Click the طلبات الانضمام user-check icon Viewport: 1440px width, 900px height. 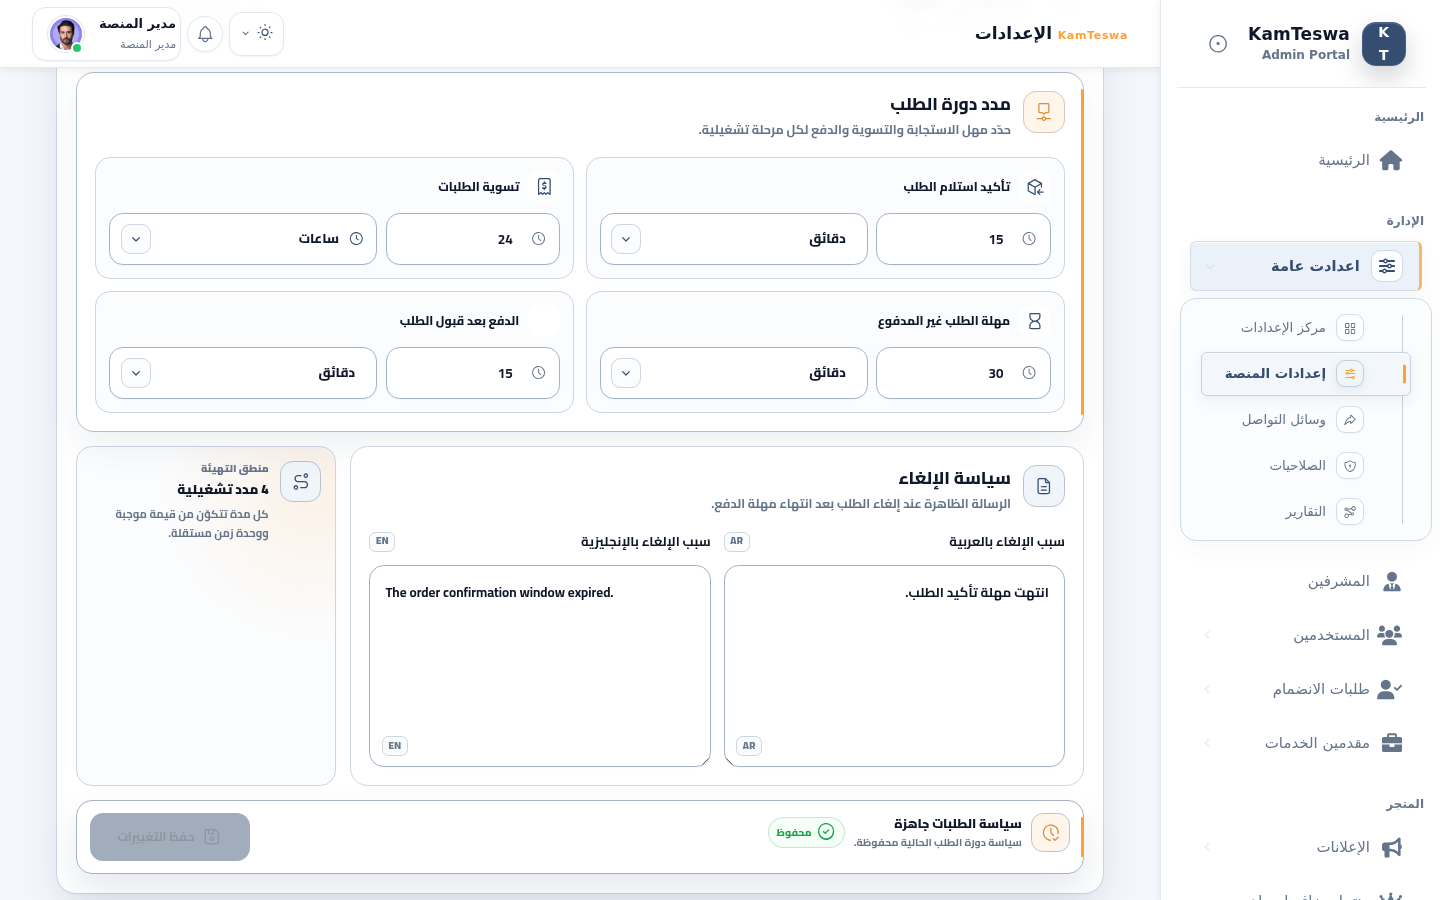pyautogui.click(x=1391, y=689)
